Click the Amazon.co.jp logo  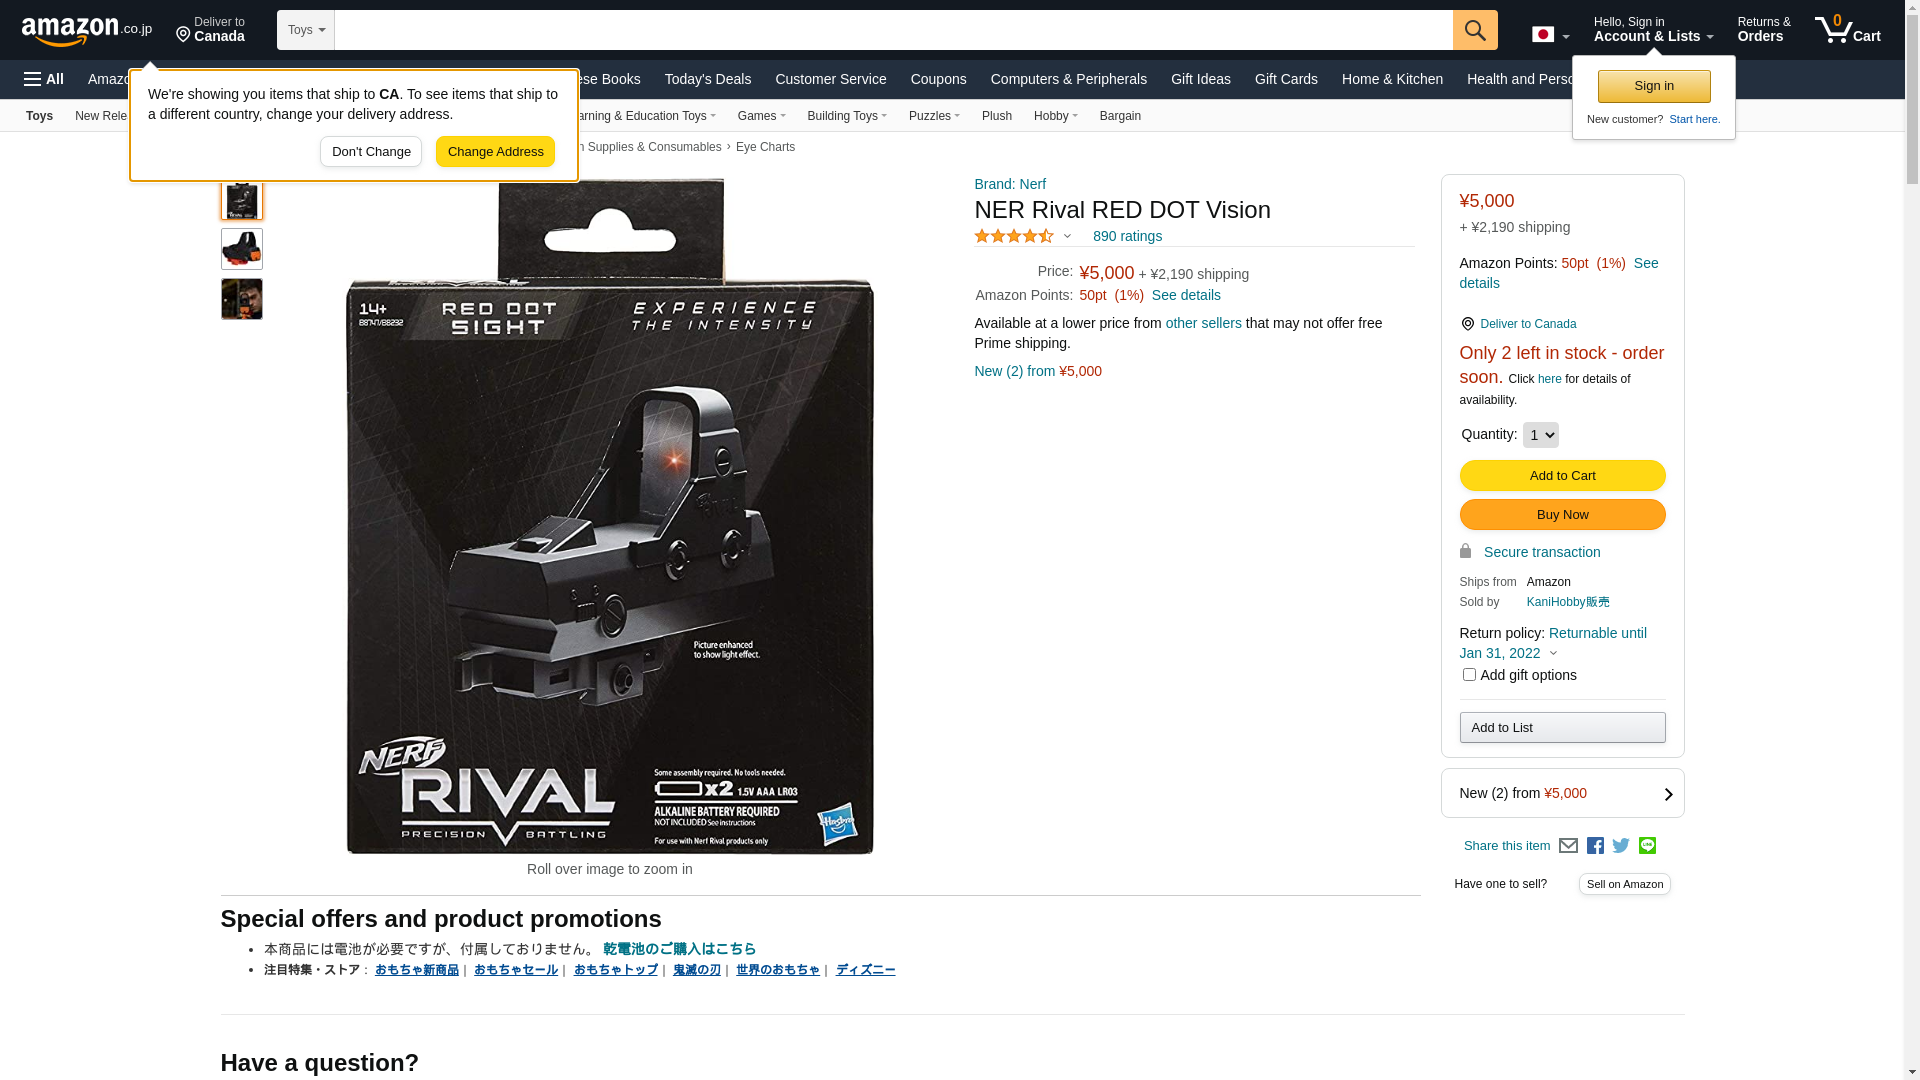87,31
